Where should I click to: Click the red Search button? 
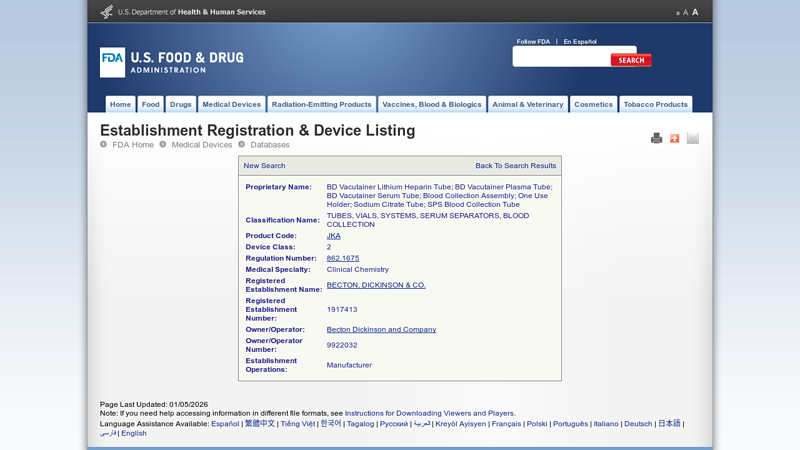631,60
